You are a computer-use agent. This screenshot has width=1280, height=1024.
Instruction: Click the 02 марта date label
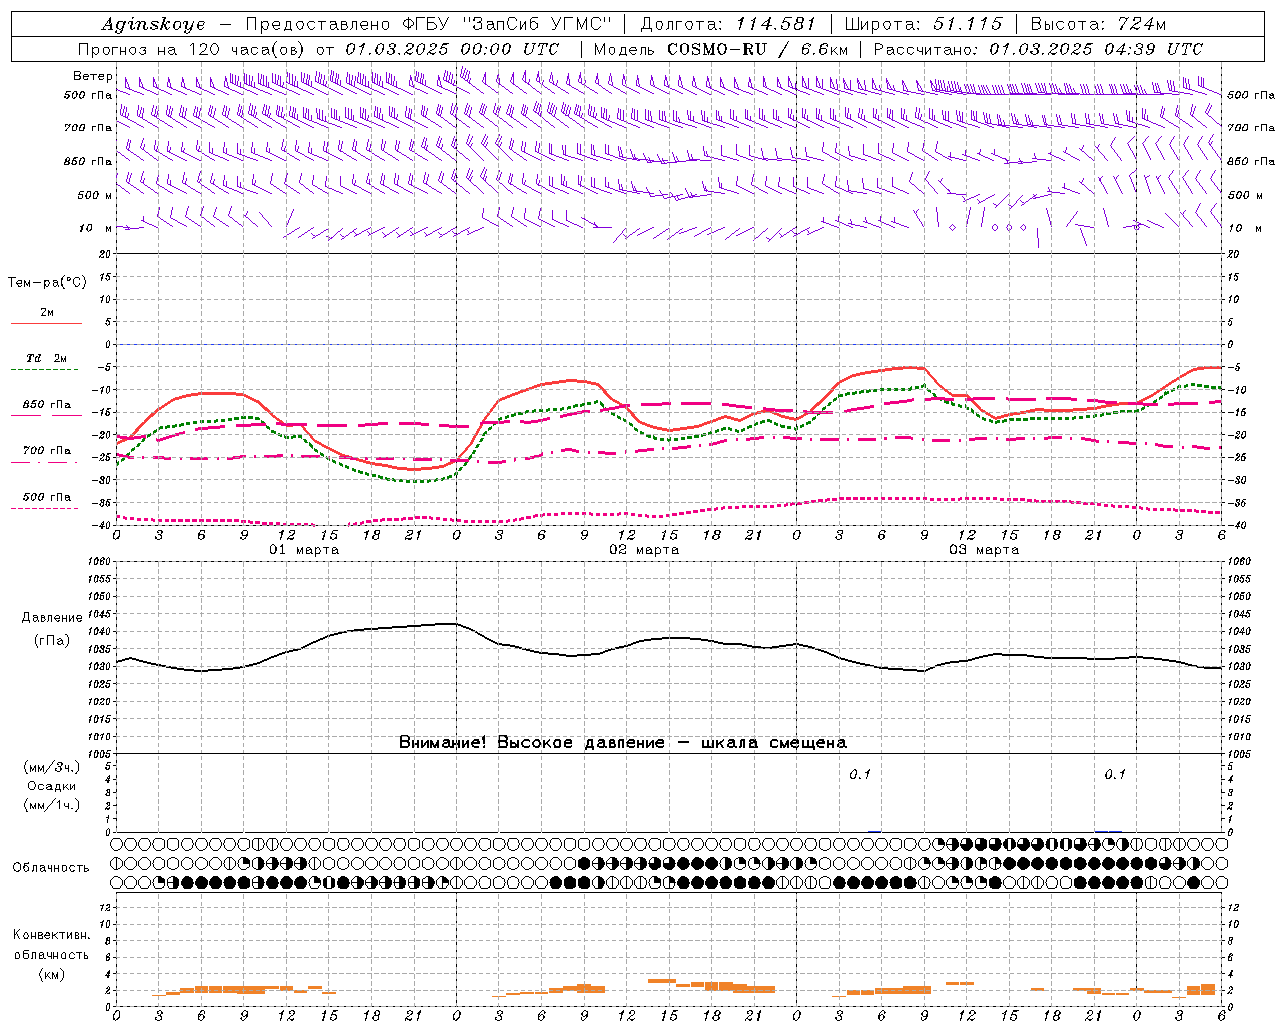click(x=644, y=550)
